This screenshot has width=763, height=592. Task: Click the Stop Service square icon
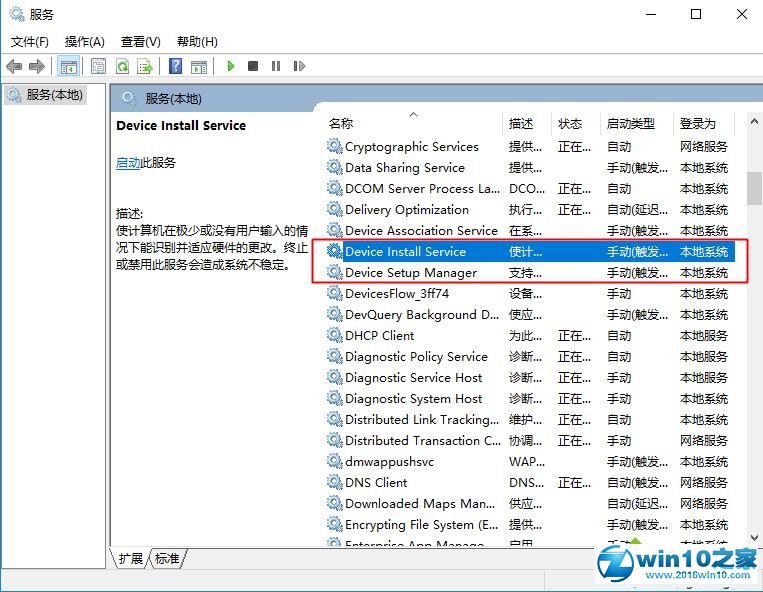(x=253, y=66)
